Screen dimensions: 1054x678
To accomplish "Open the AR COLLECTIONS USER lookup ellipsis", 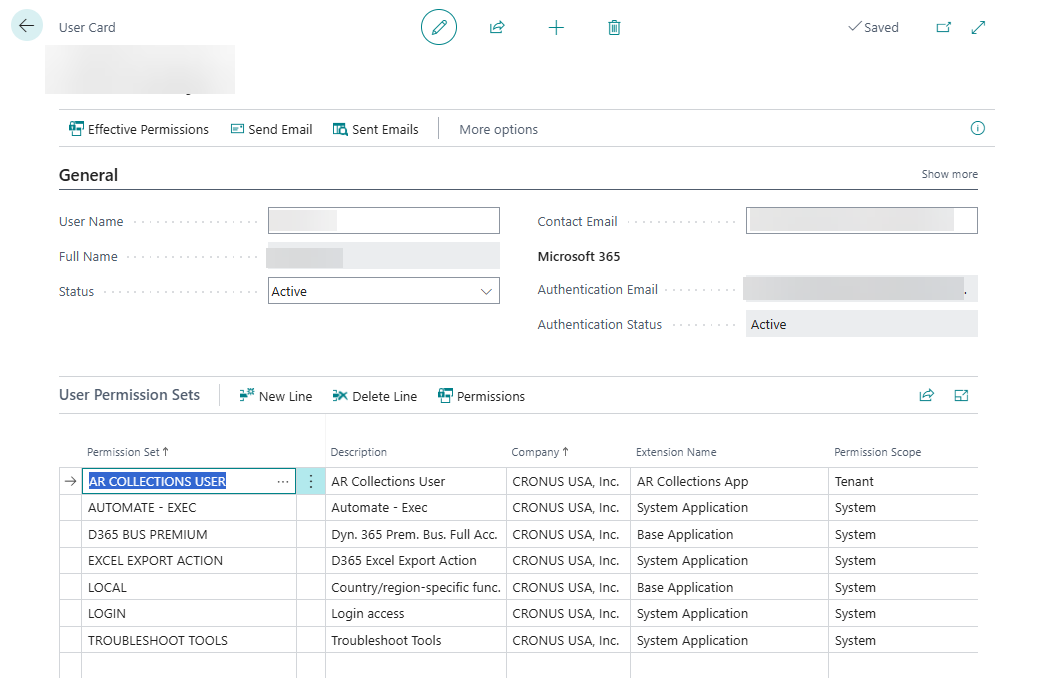I will [x=283, y=481].
